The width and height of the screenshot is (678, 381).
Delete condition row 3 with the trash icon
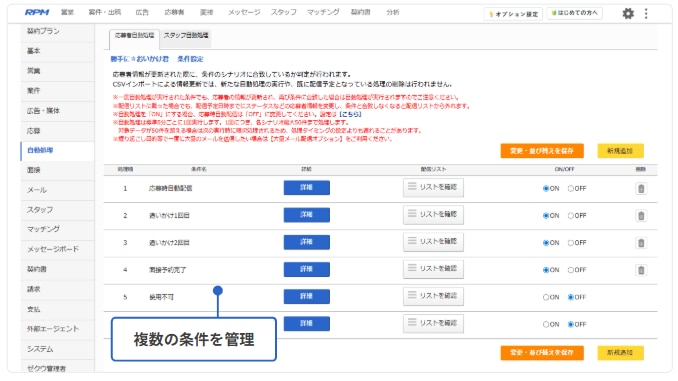[641, 243]
